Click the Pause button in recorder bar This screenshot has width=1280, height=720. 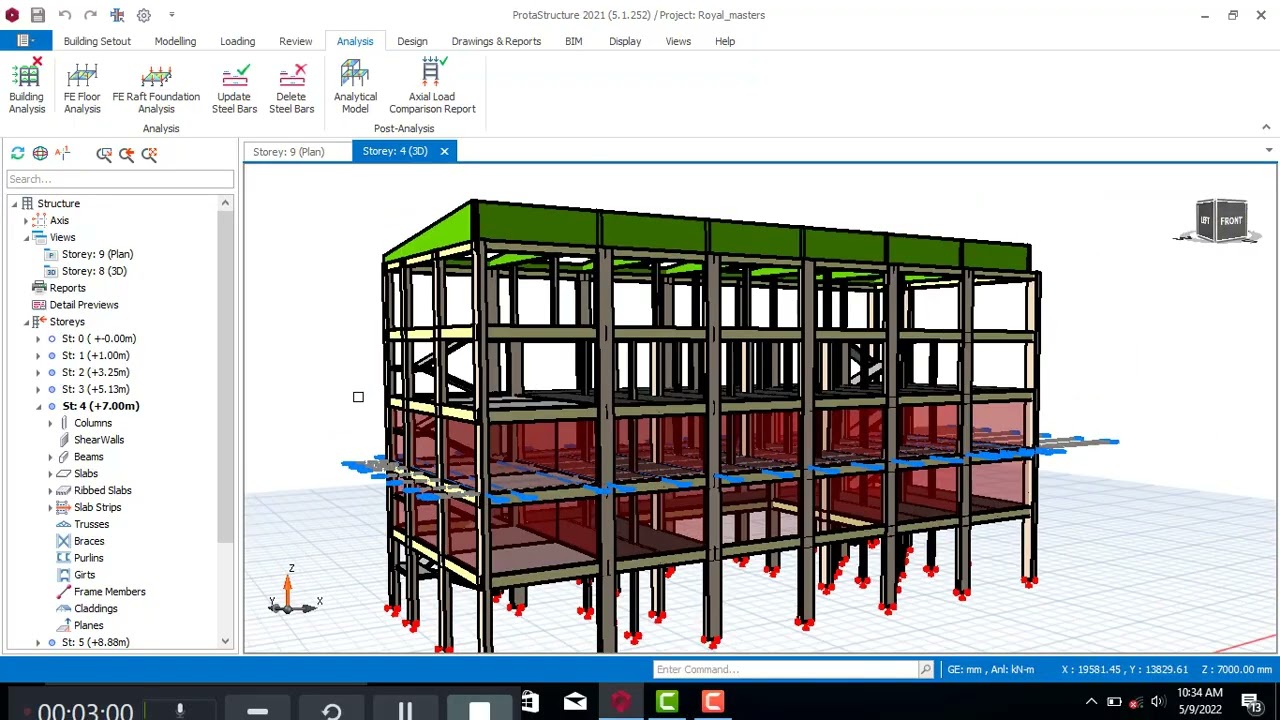pyautogui.click(x=405, y=711)
